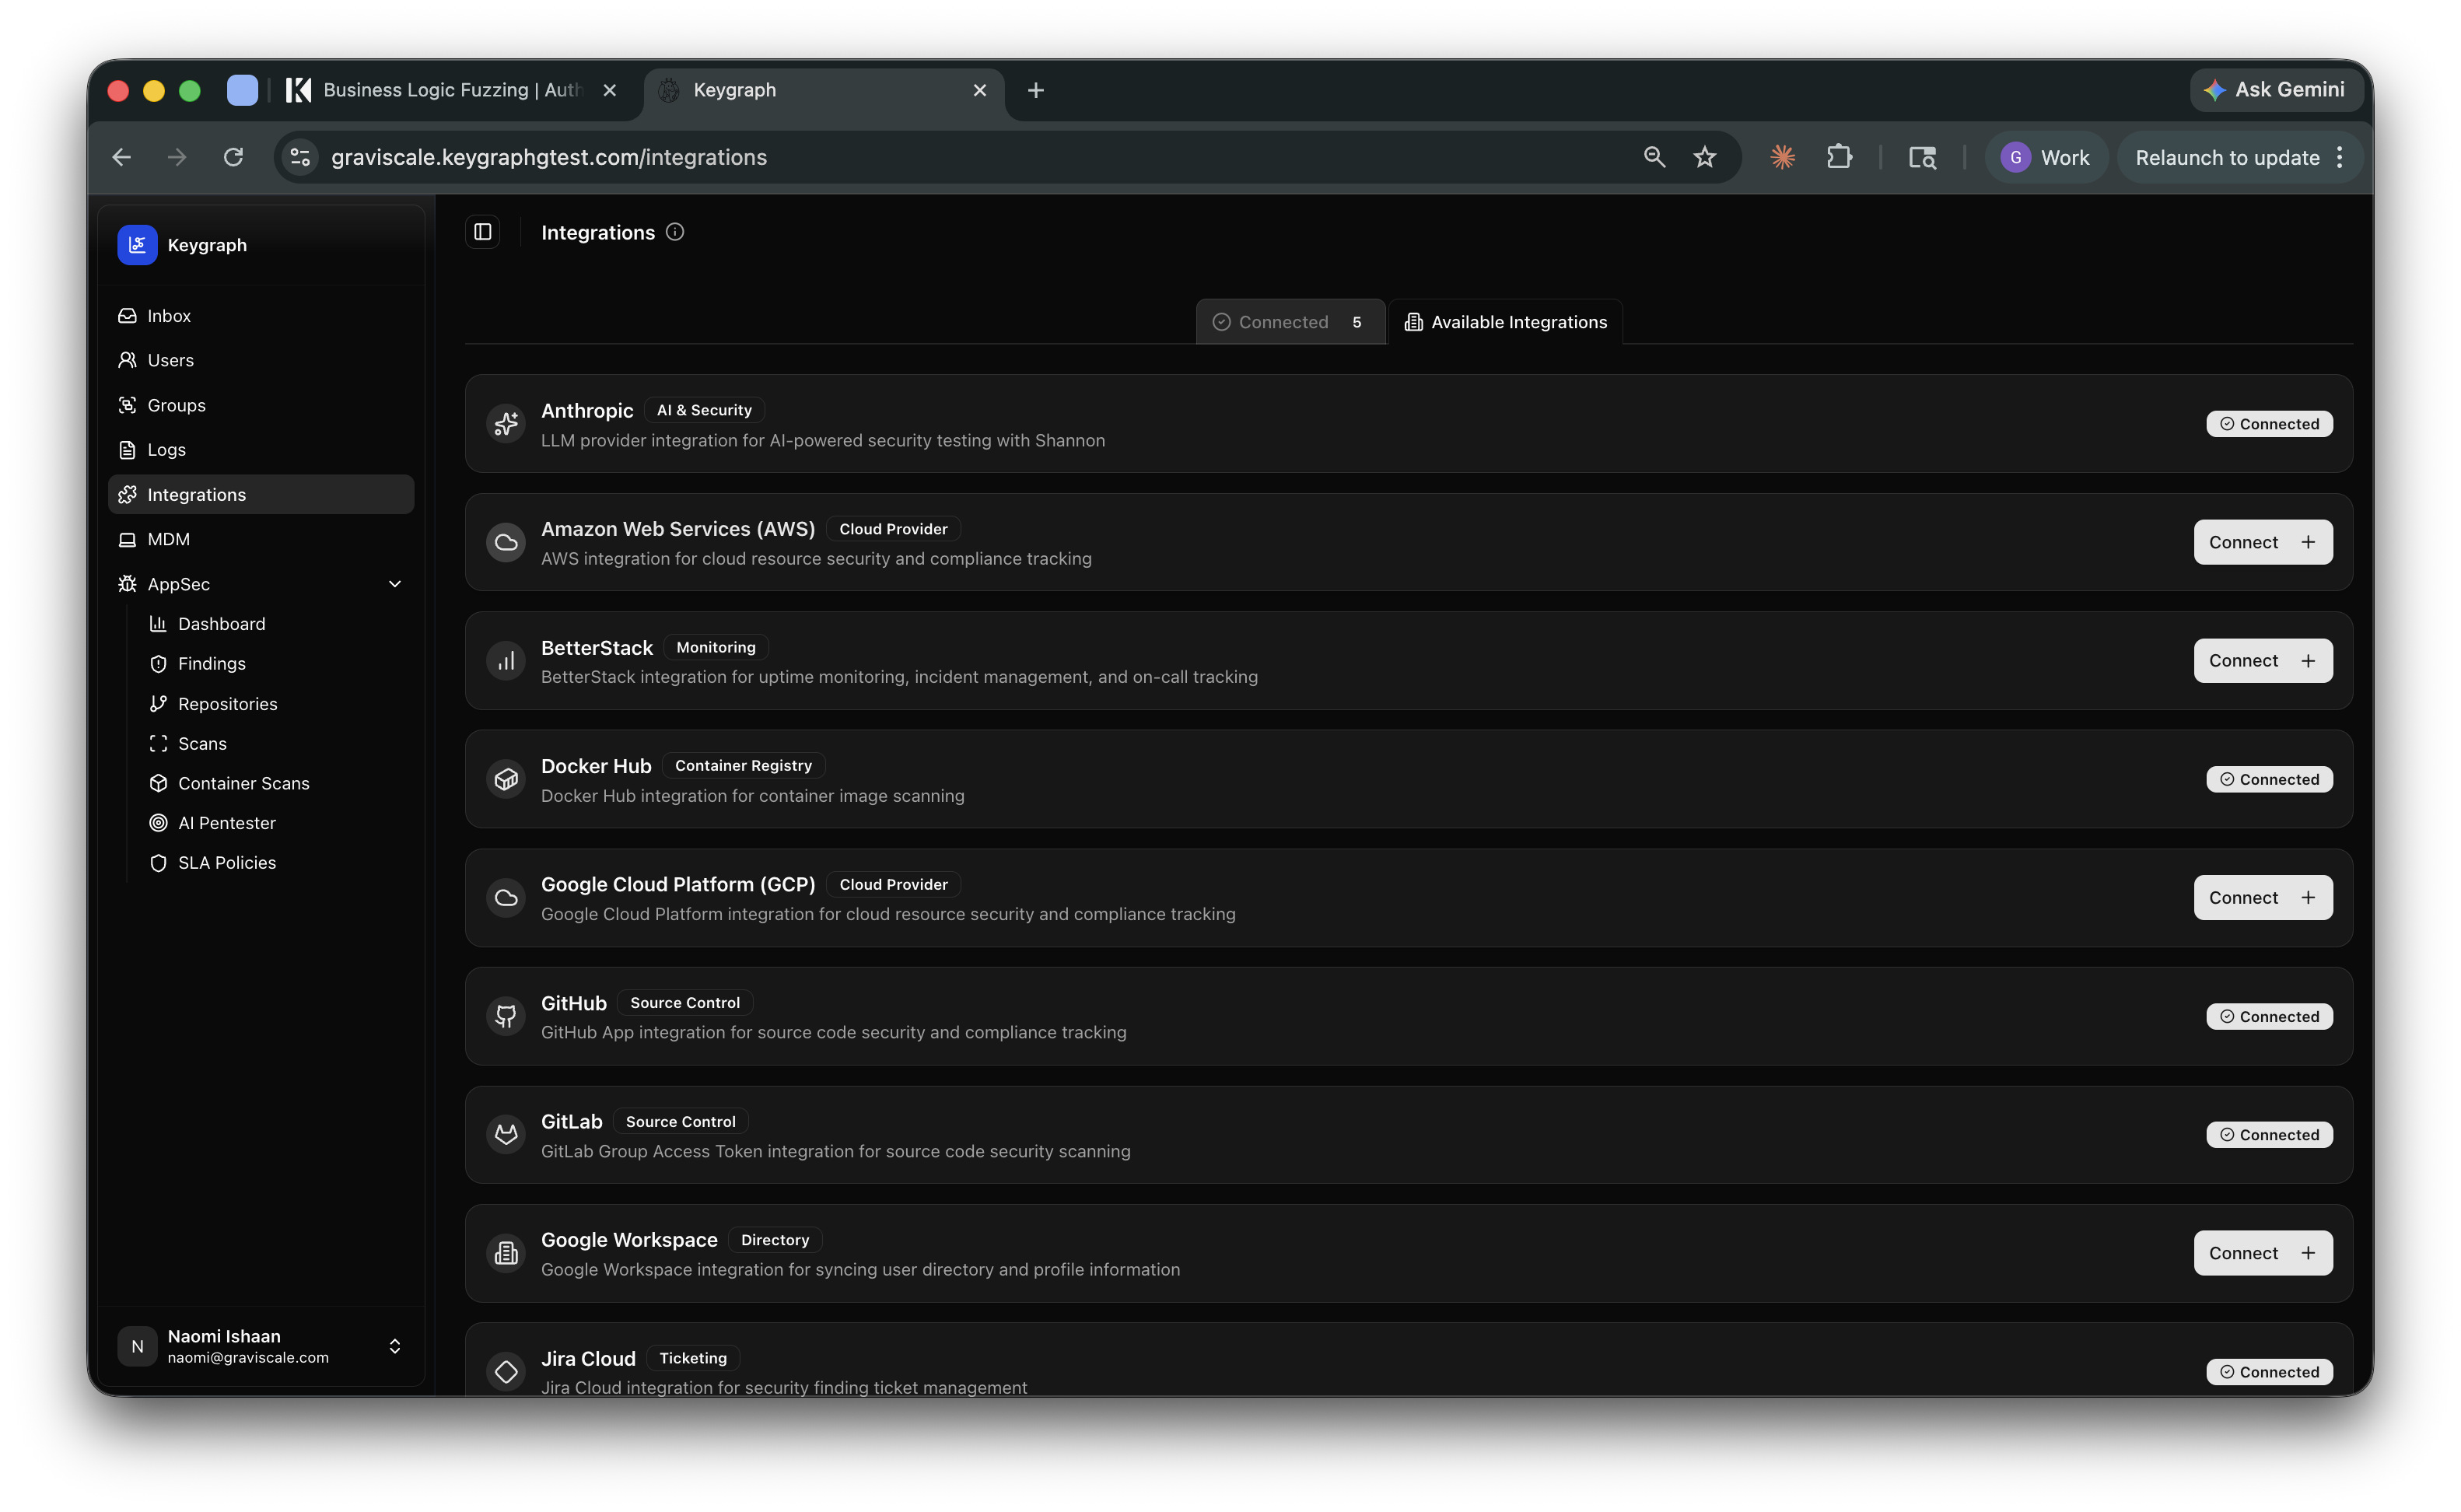Go back in browser history
Viewport: 2461px width, 1512px height.
point(121,157)
